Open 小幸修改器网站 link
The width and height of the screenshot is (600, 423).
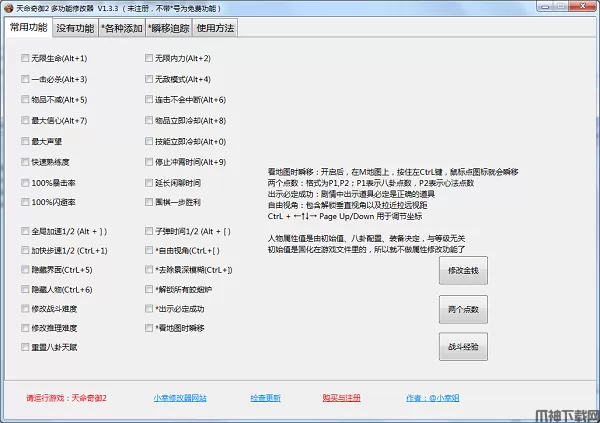[180, 398]
